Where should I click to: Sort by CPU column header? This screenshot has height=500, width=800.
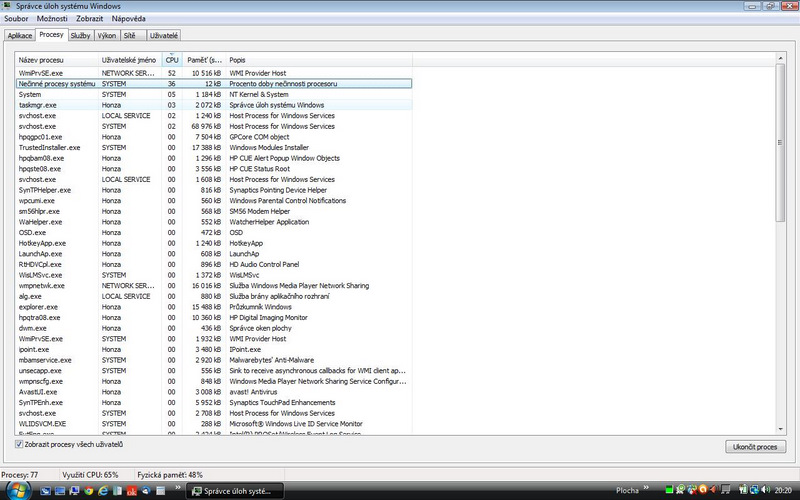click(172, 60)
